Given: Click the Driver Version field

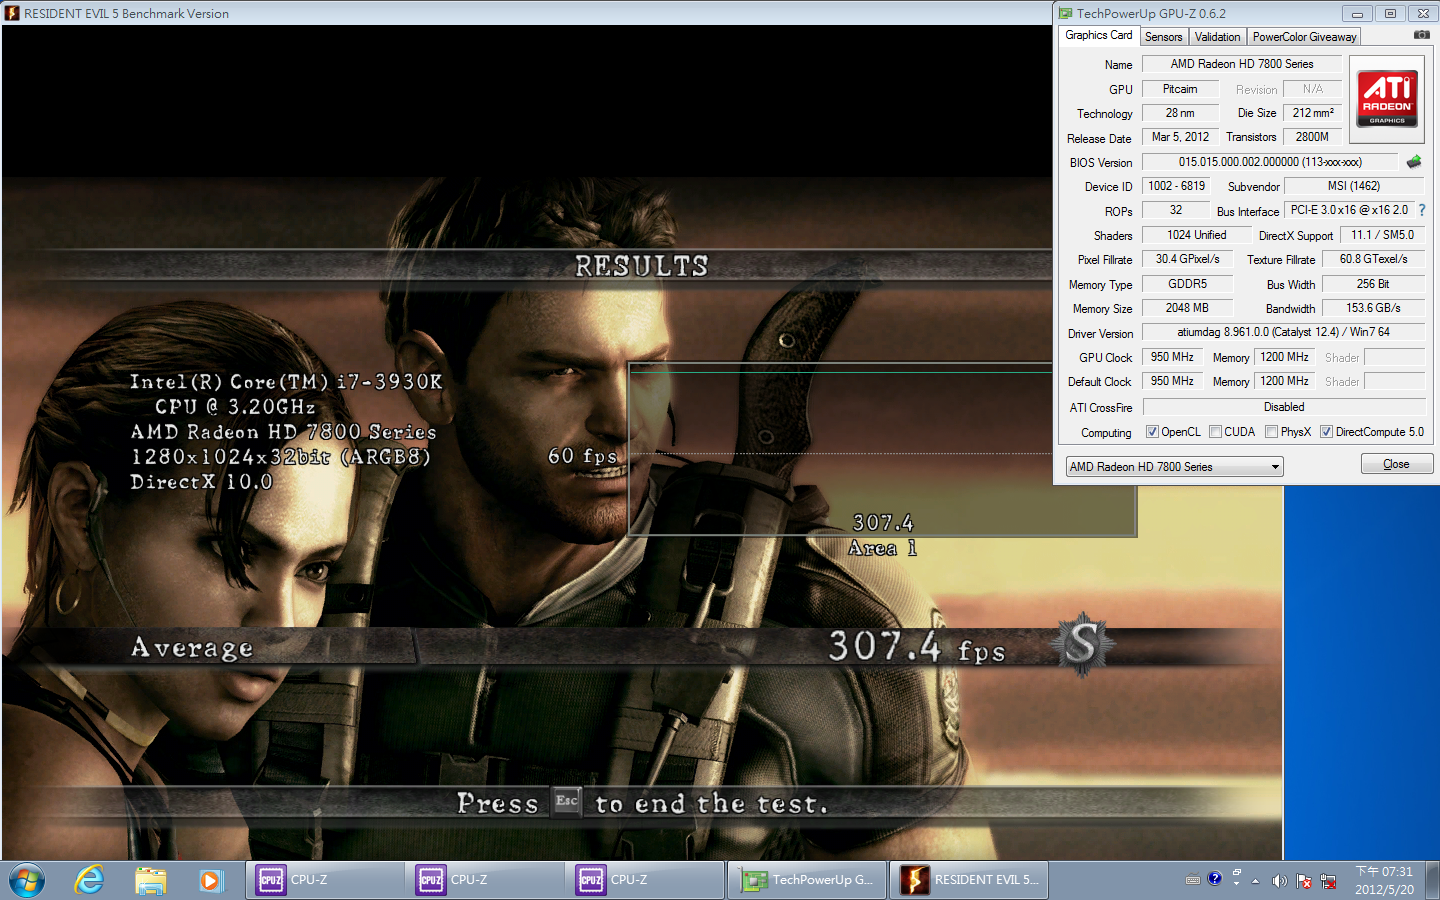Looking at the screenshot, I should tap(1283, 332).
